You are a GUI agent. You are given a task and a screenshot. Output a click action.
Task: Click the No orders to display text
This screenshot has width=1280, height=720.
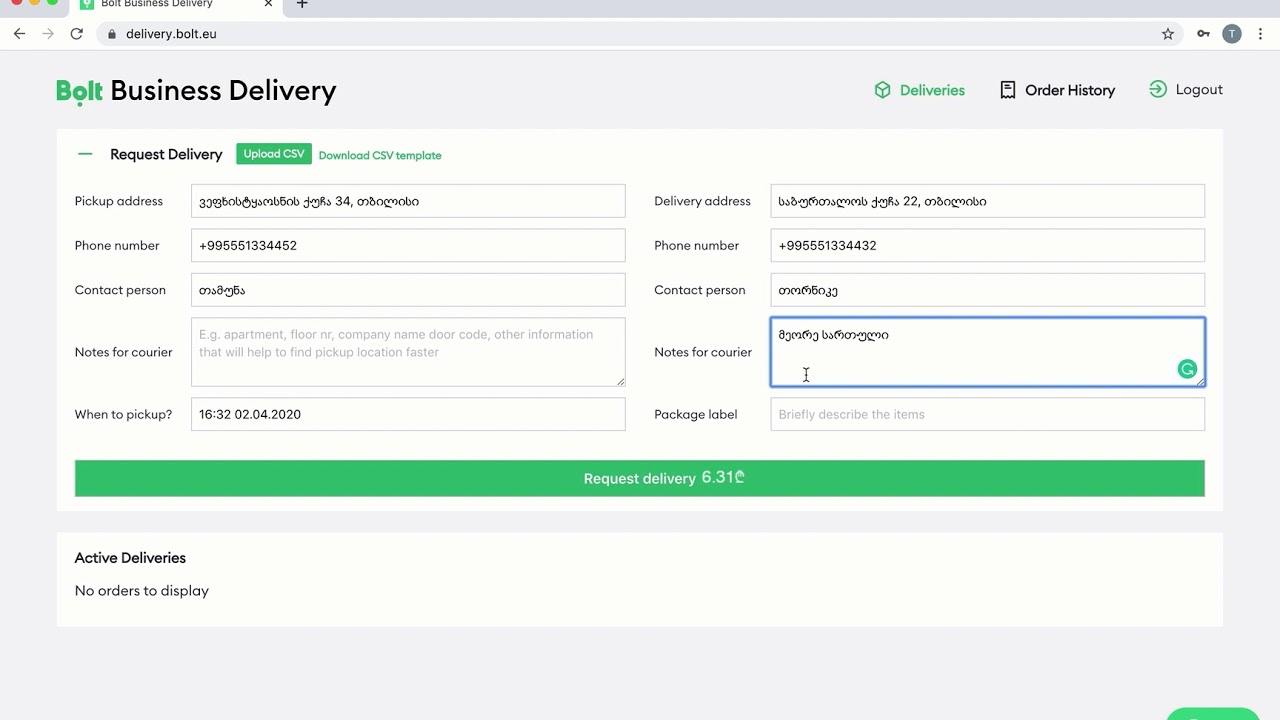[x=142, y=591]
